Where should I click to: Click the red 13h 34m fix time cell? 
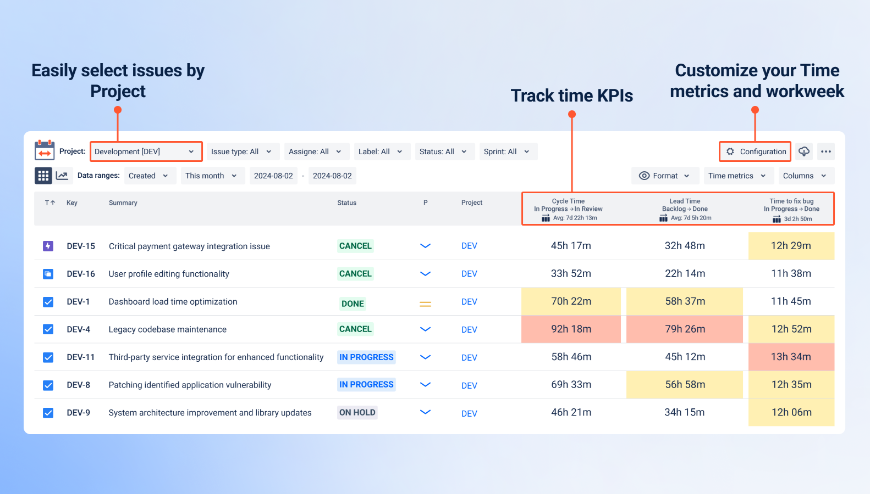[x=791, y=357]
